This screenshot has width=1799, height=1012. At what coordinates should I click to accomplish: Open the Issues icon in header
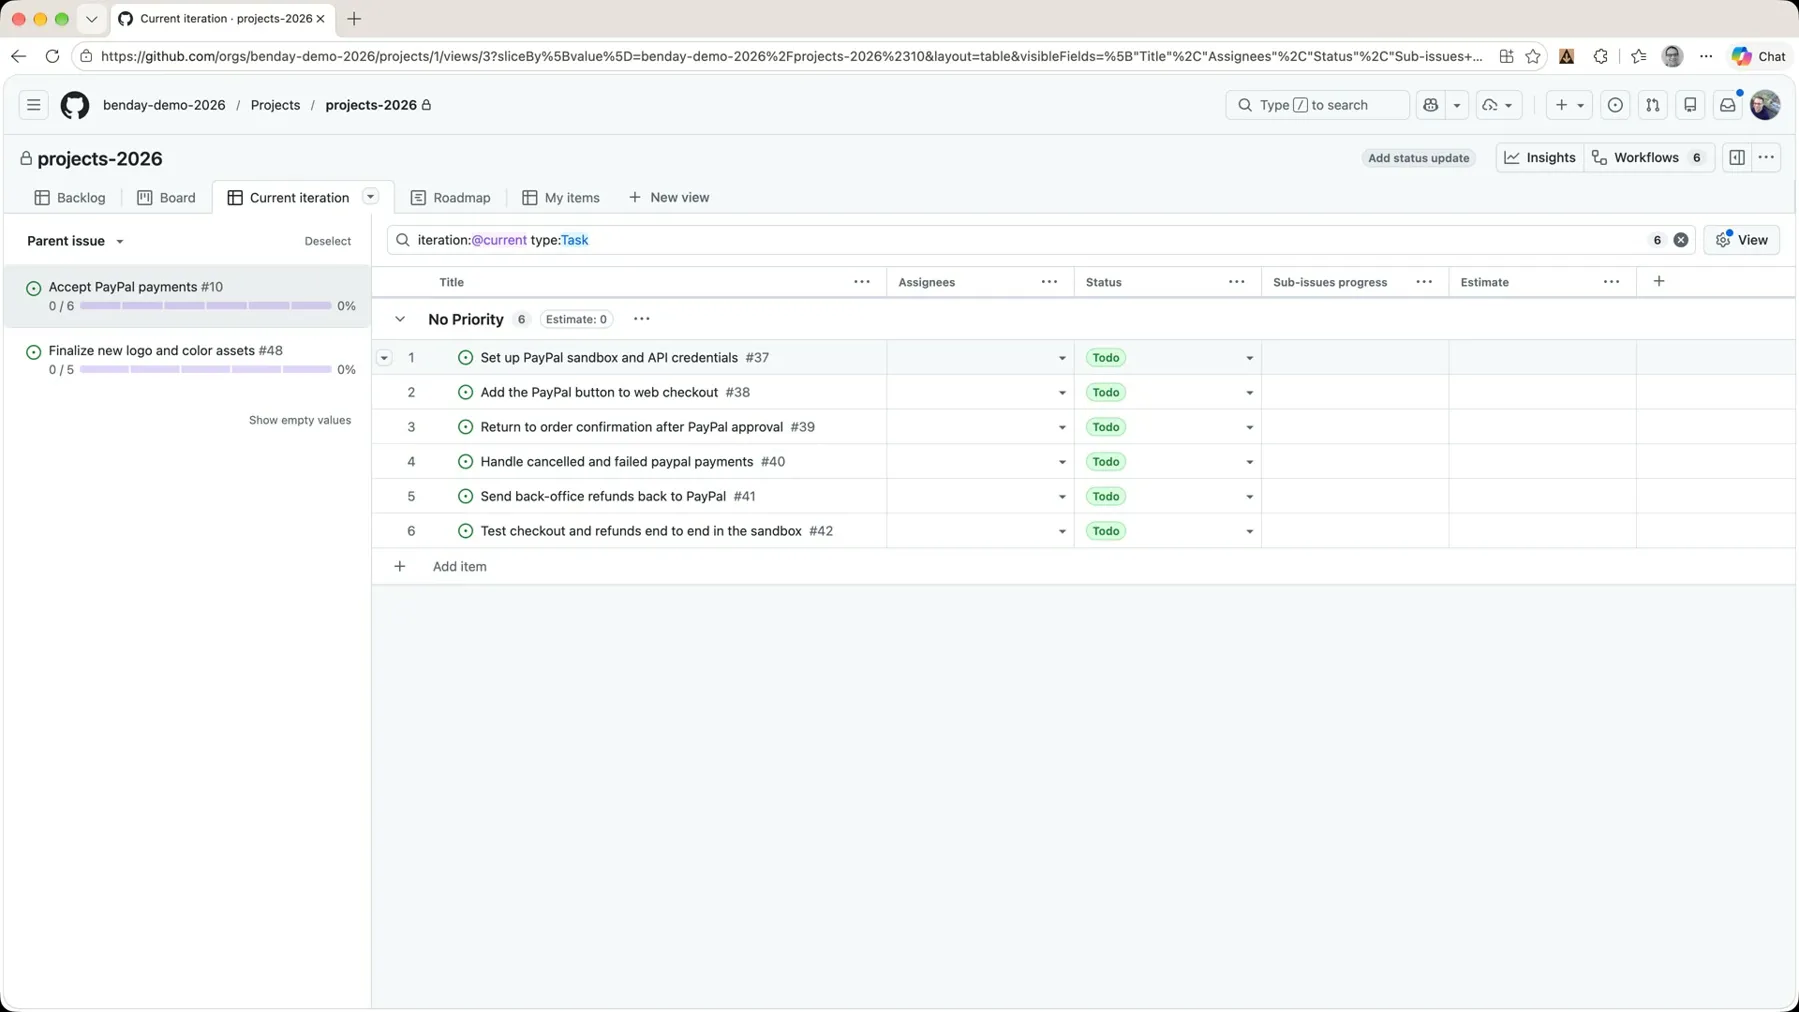(1615, 105)
